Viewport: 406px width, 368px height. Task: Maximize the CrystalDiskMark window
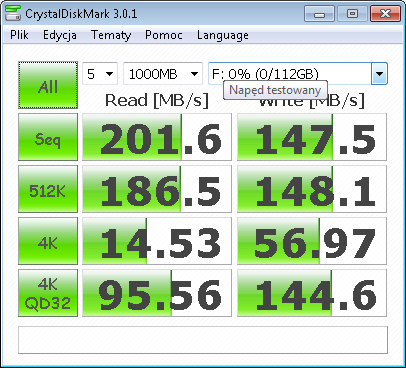(352, 14)
